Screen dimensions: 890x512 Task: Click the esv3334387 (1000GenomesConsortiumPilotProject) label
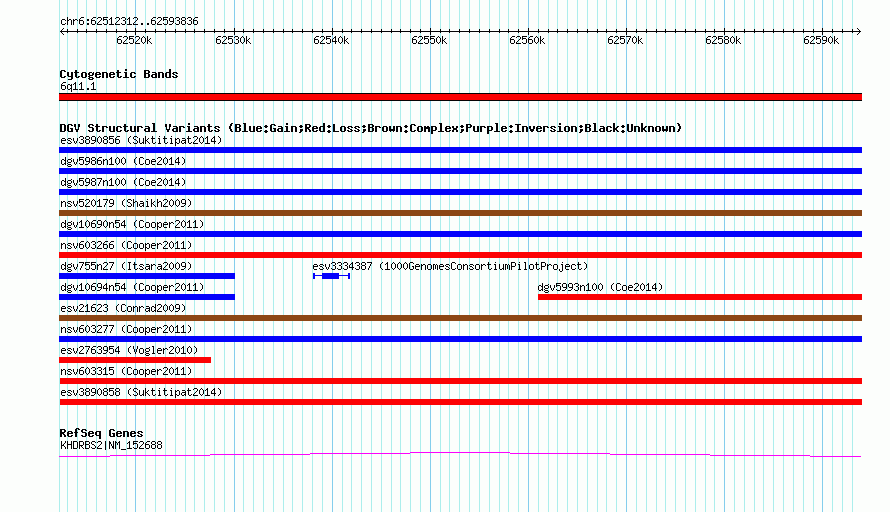pos(450,266)
